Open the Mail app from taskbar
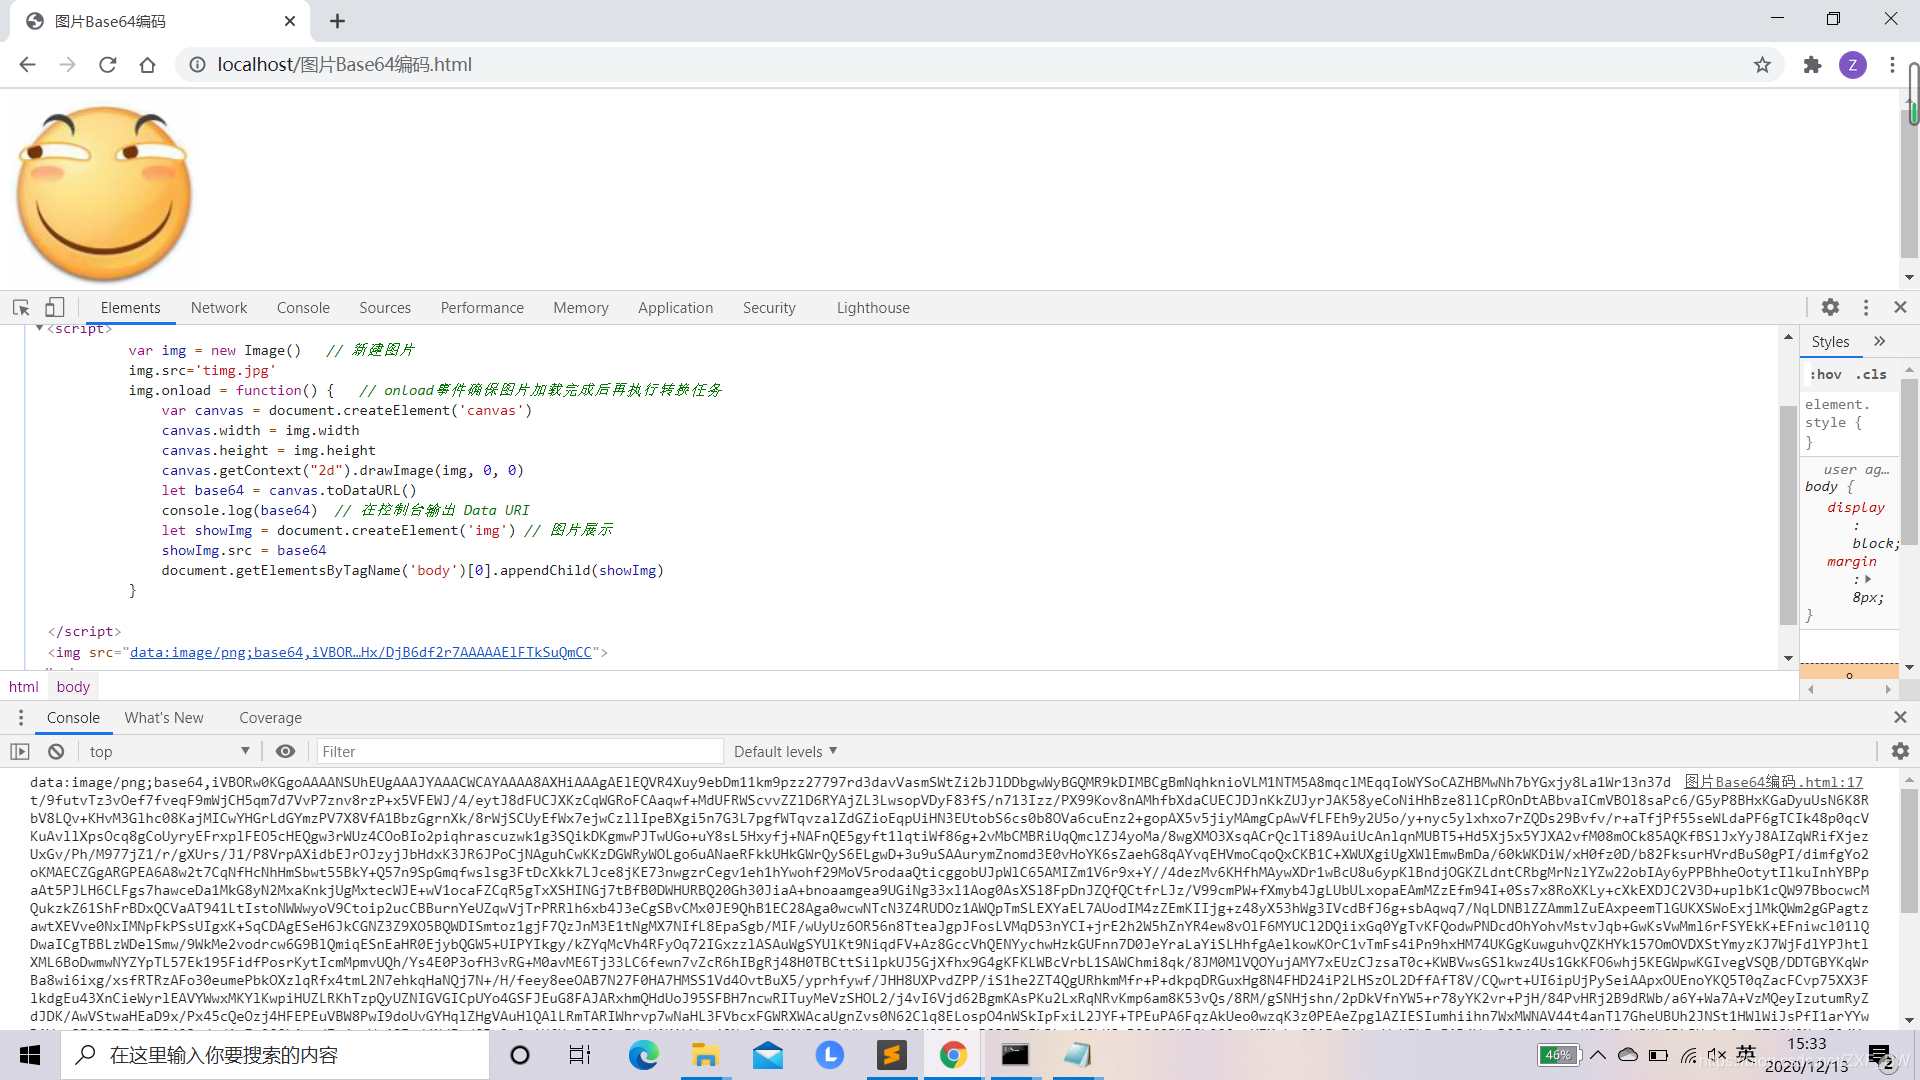The height and width of the screenshot is (1080, 1920). pos(768,1055)
